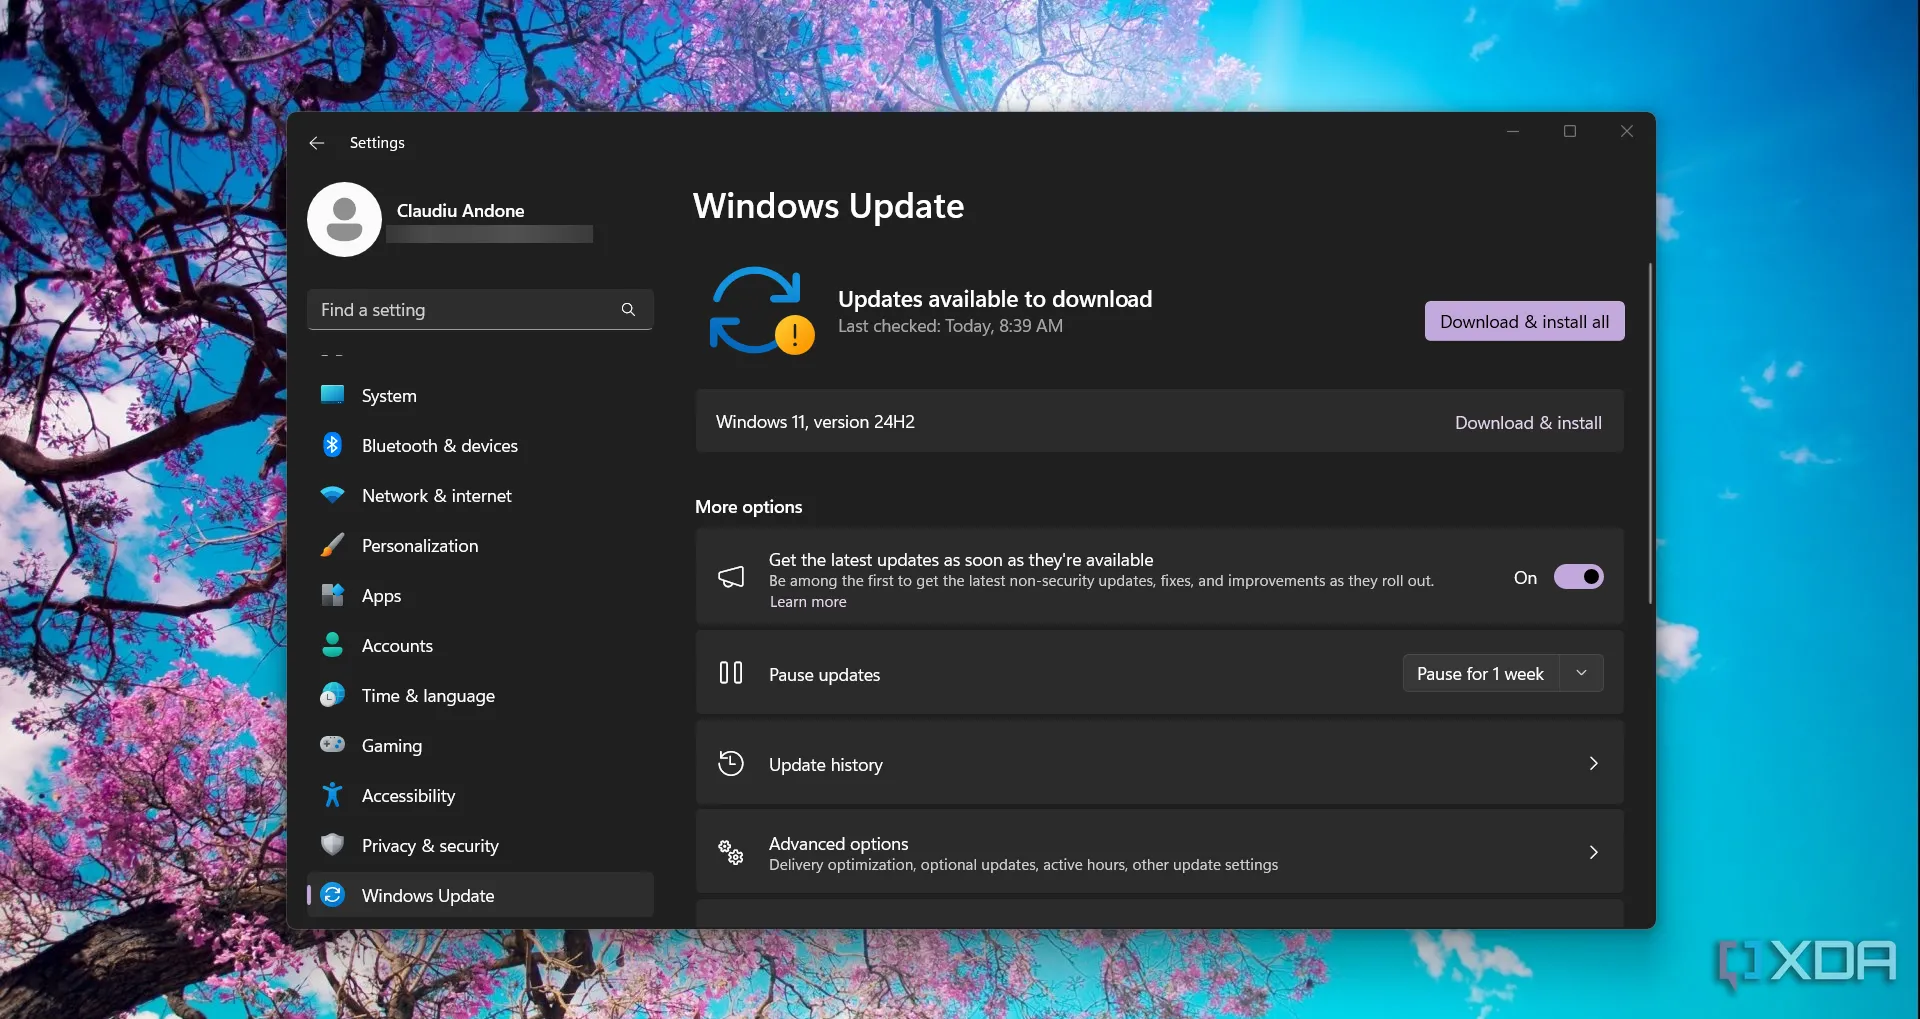Click the search magnifier icon
Viewport: 1920px width, 1019px height.
pos(628,310)
